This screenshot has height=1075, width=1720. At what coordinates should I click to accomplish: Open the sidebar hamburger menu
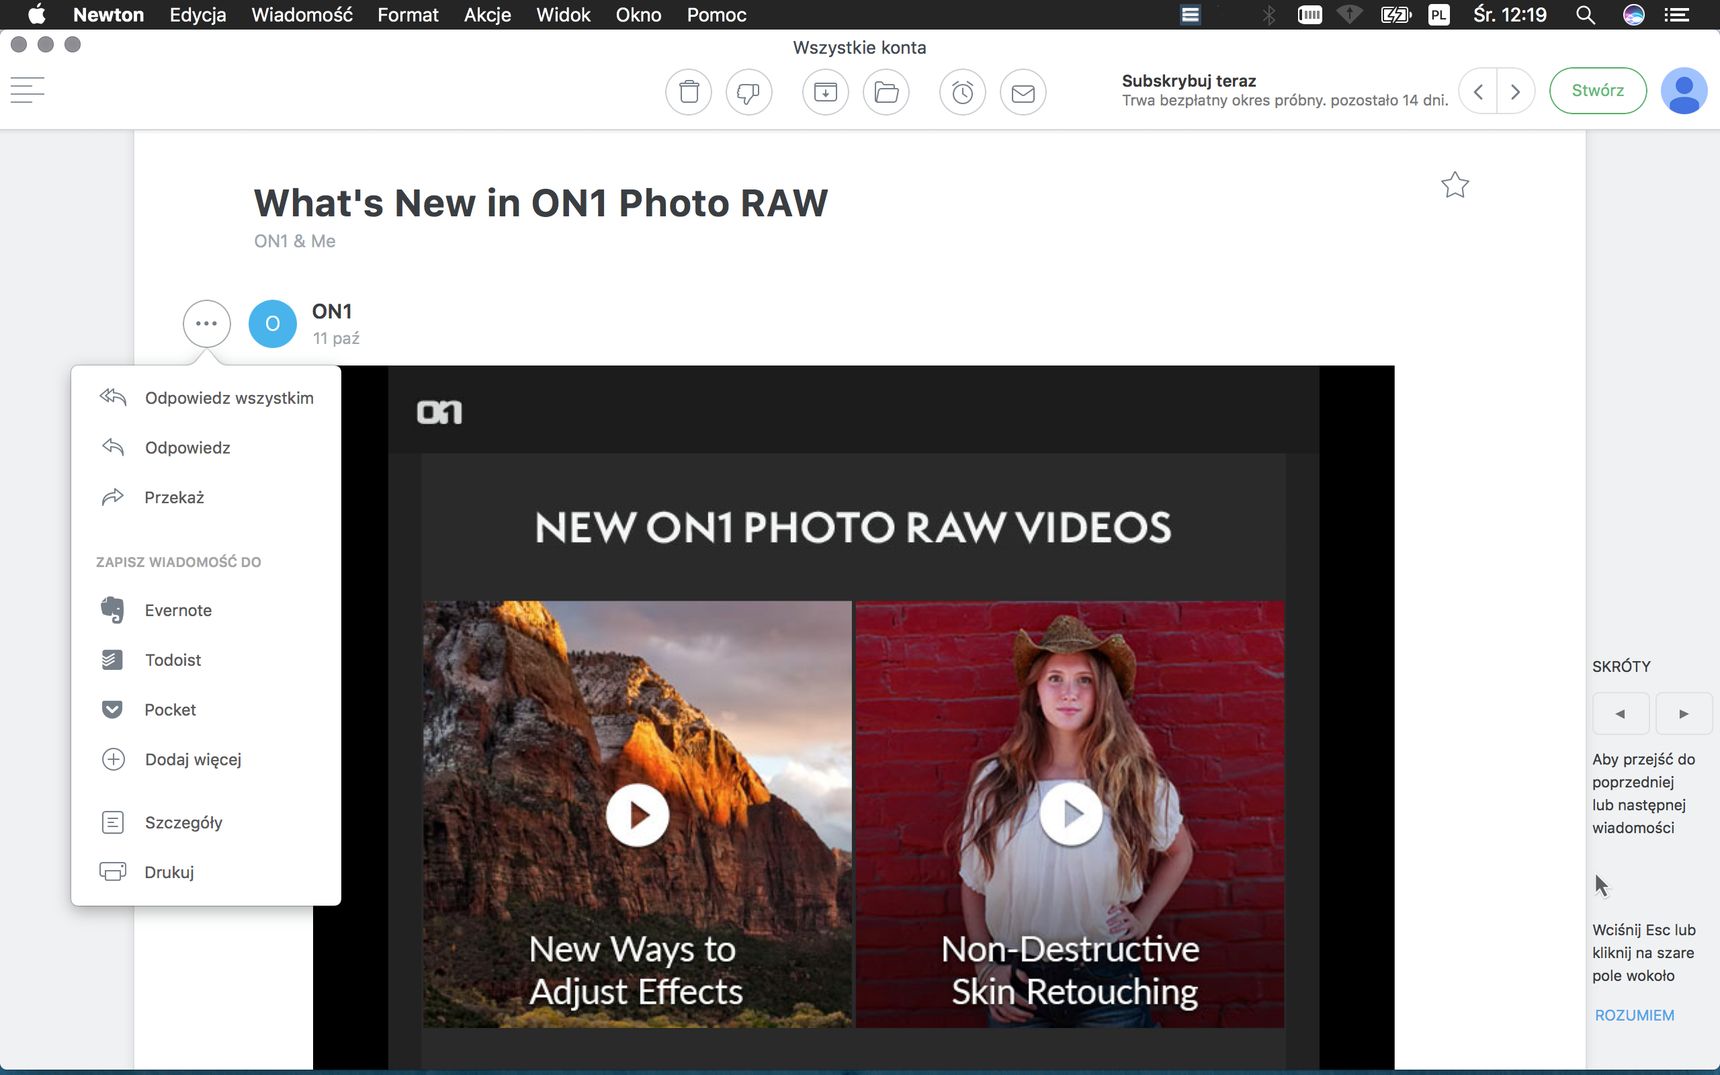pos(27,90)
